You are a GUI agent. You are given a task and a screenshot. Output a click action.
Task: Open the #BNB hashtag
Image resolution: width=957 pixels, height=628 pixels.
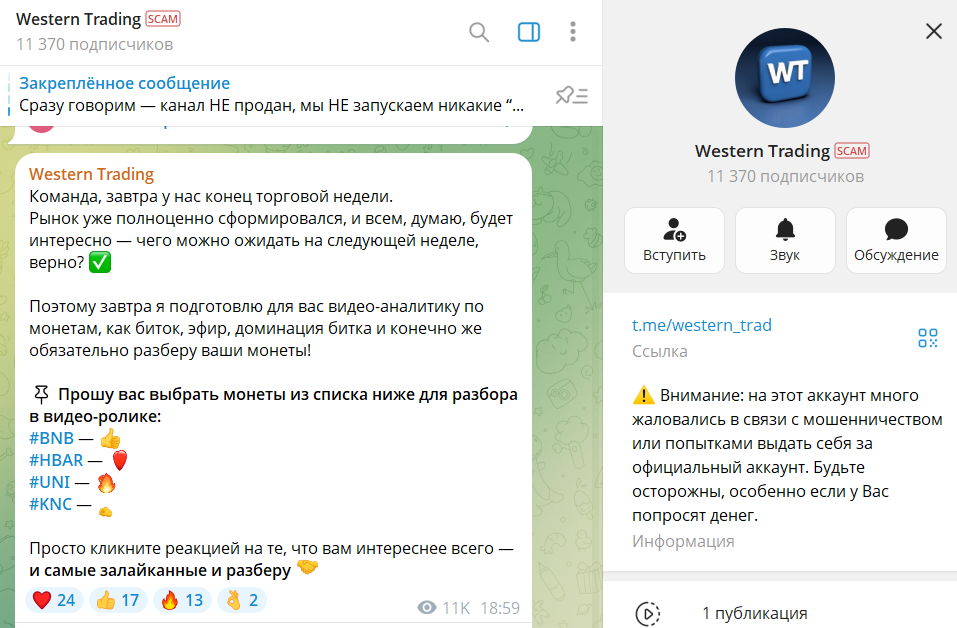click(51, 438)
